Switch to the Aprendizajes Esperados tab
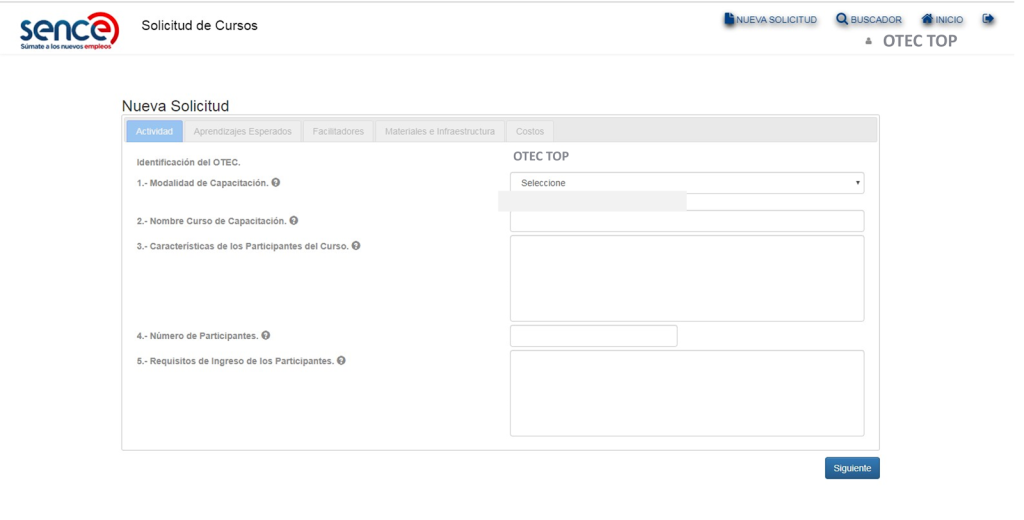Screen dimensions: 1024x520 [242, 131]
